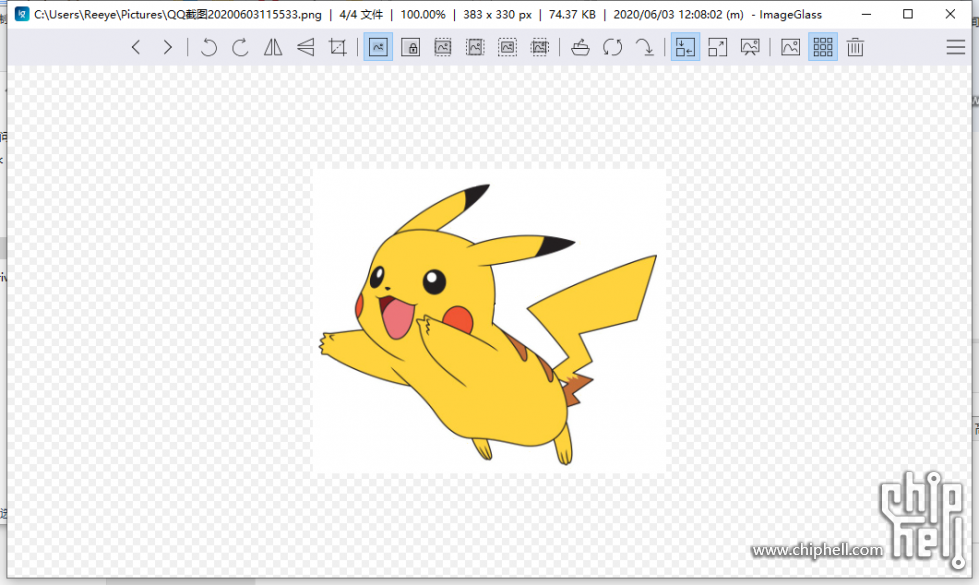This screenshot has height=585, width=979.
Task: Toggle the Window fit mode
Action: coord(686,47)
